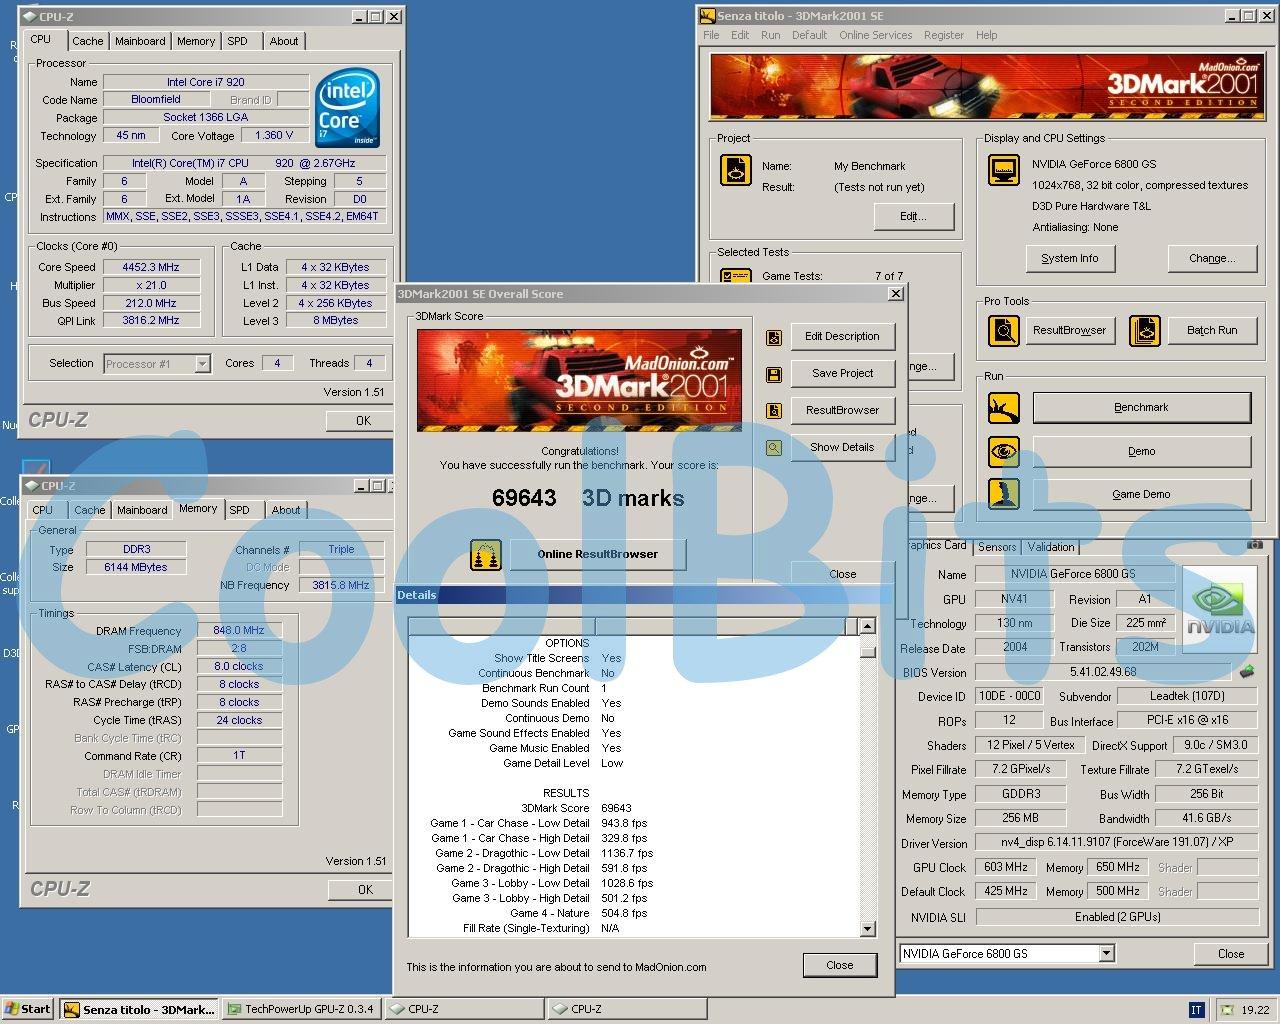Click the 3DMark2001 title bar icon

tap(707, 16)
